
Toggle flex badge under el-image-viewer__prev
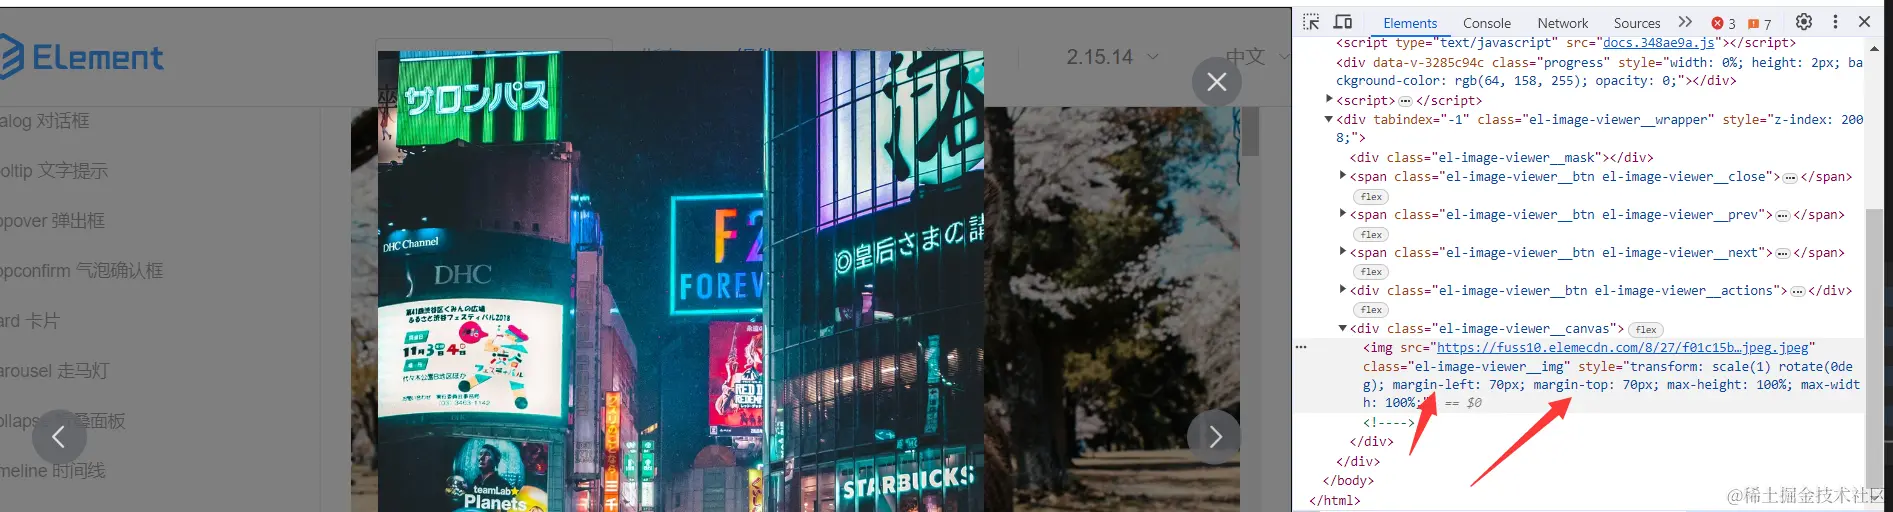(1371, 235)
